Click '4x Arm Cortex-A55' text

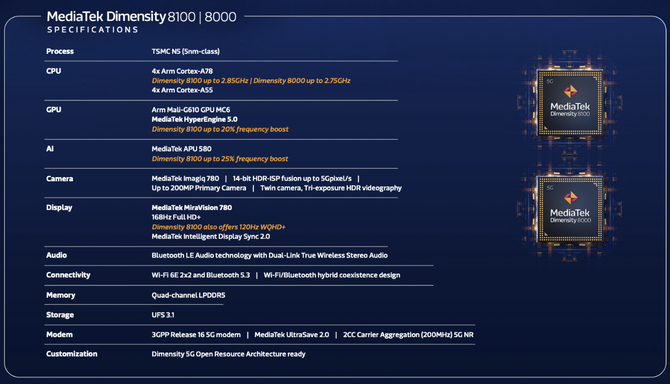[x=182, y=90]
